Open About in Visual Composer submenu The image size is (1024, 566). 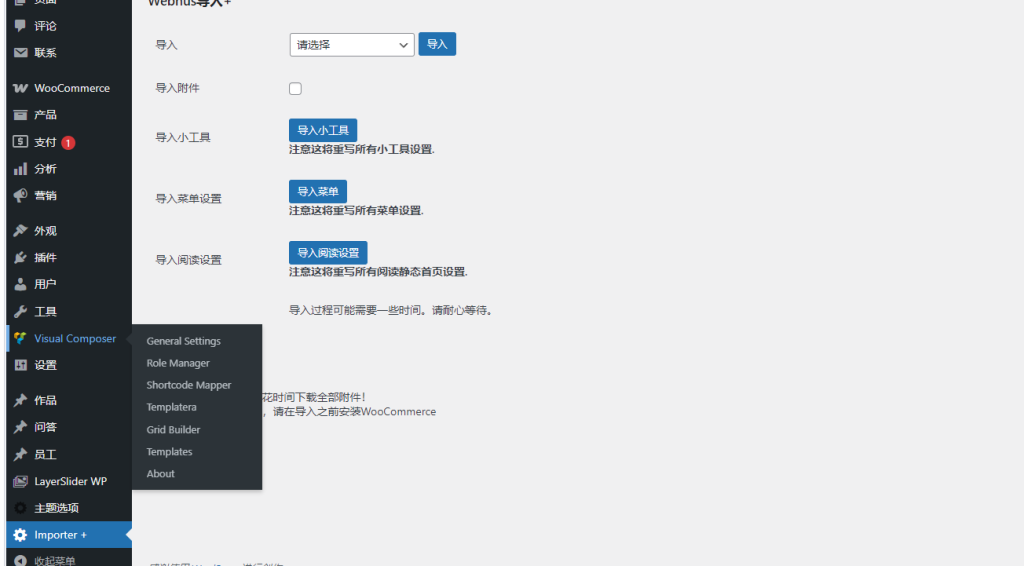pyautogui.click(x=160, y=474)
